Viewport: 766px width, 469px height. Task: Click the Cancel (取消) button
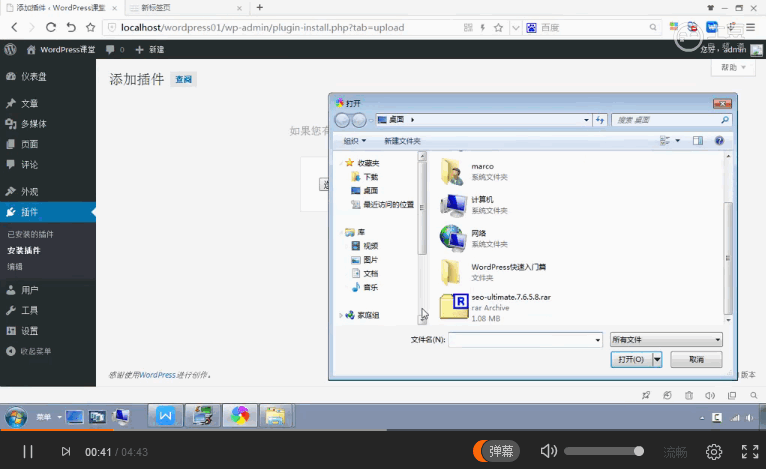(696, 360)
